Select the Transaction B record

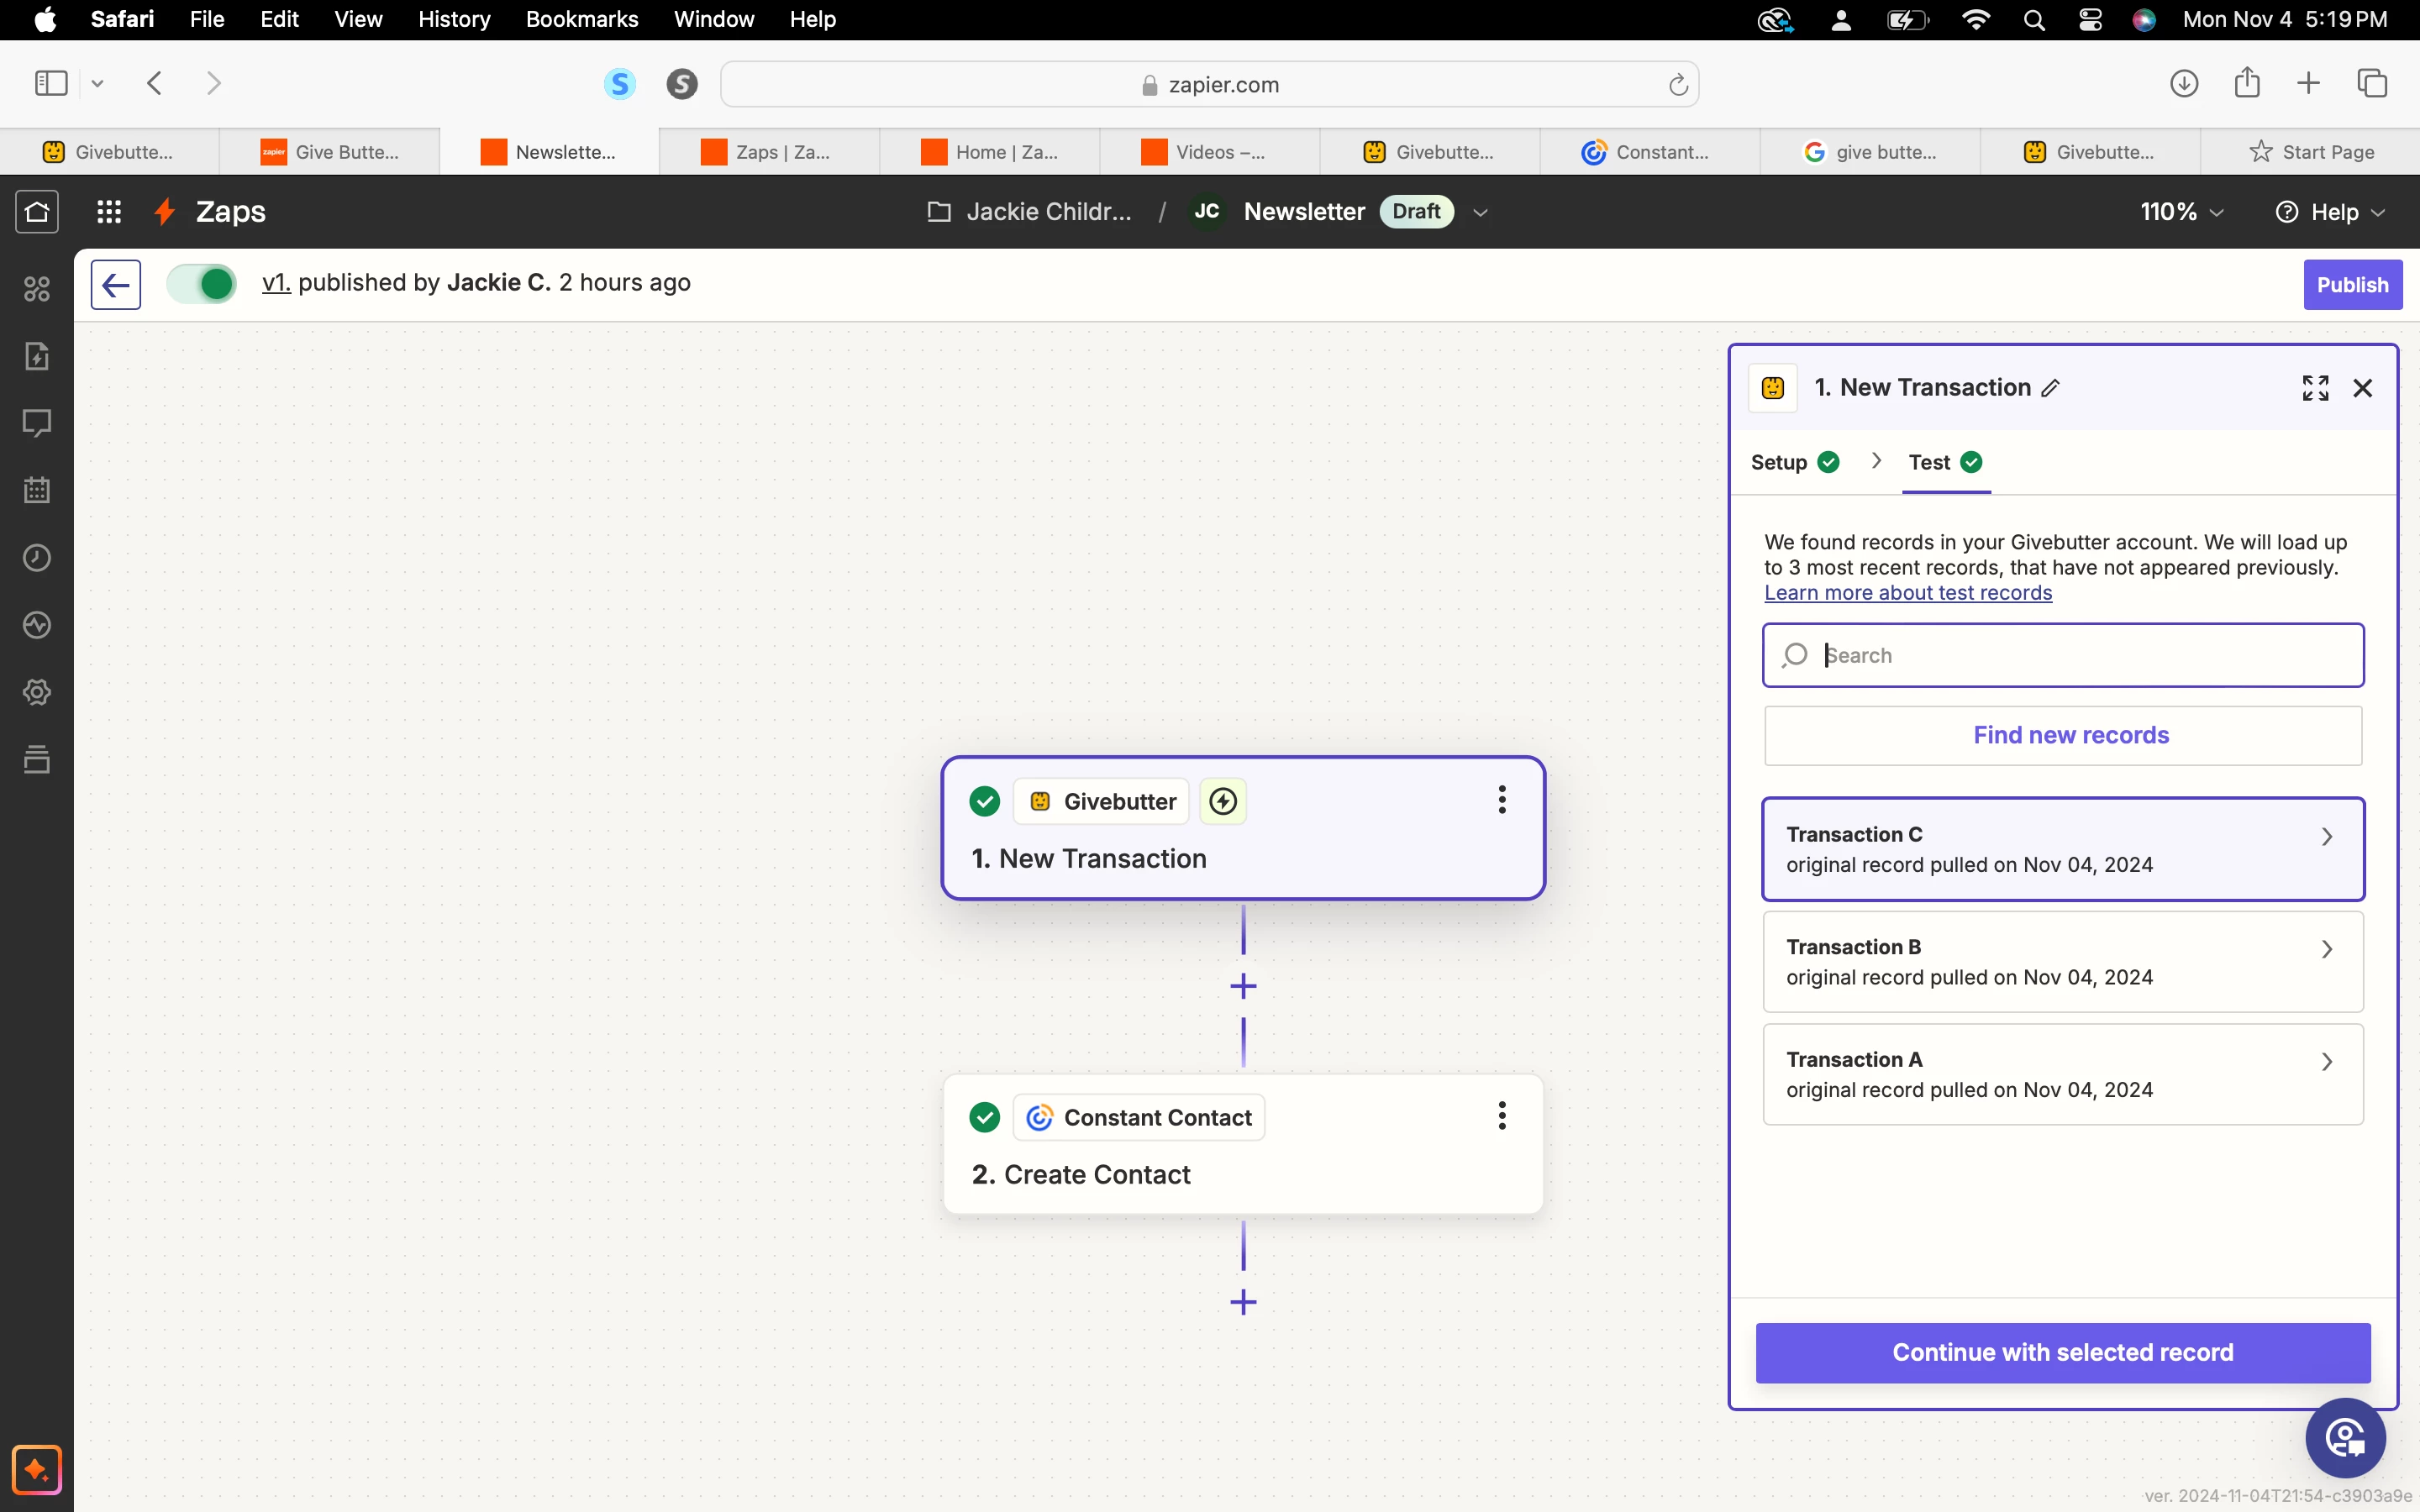tap(2062, 962)
